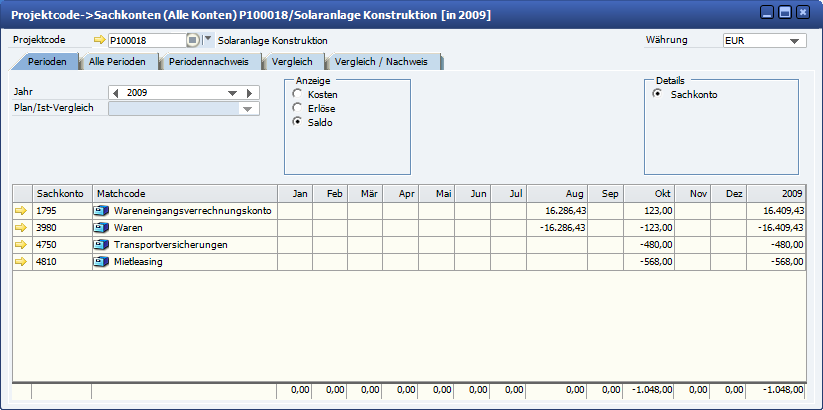Select the Transportversicherungen row text
Screen dimensions: 823x410
tap(171, 245)
